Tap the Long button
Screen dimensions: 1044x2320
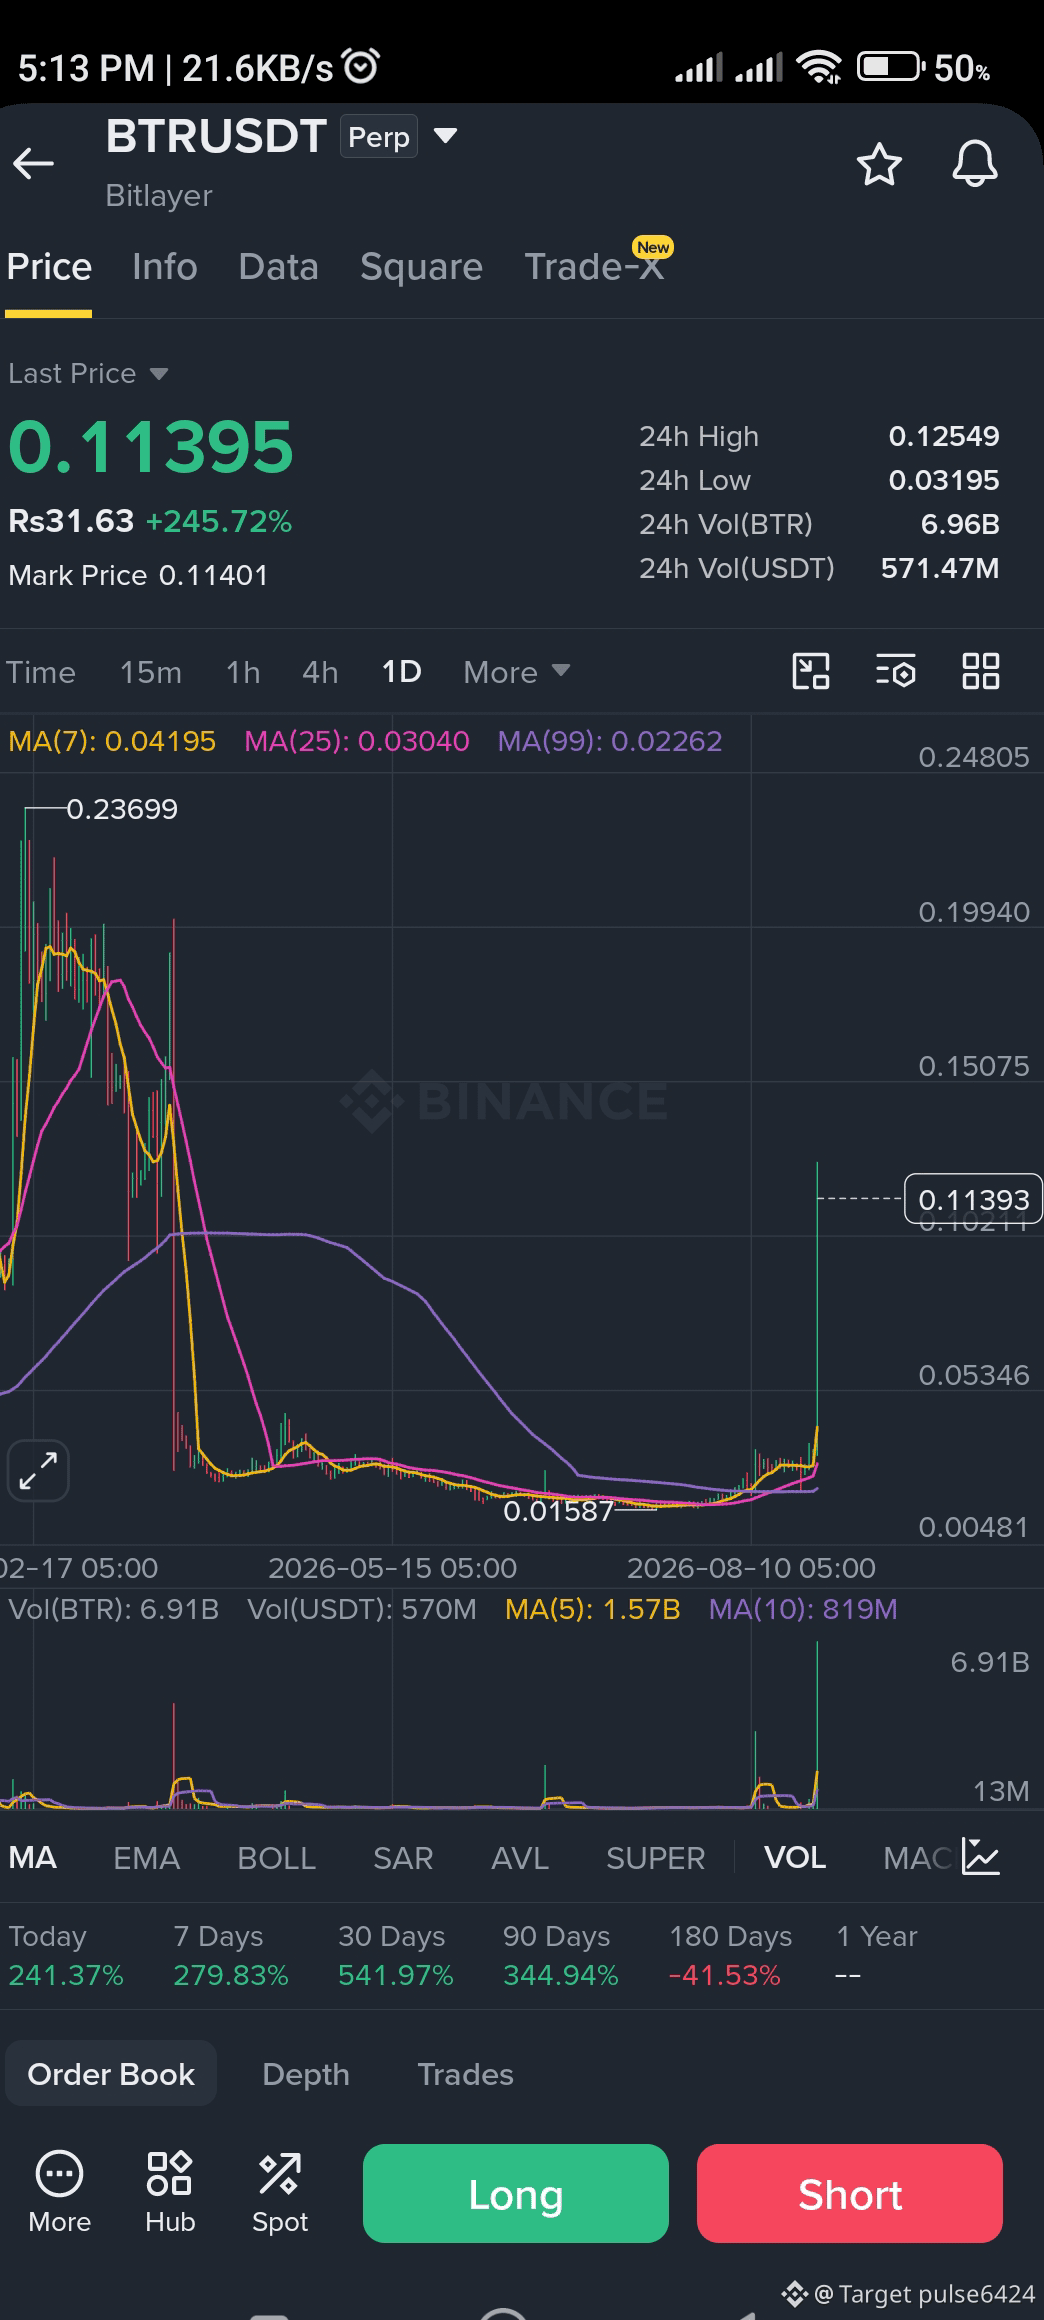[x=516, y=2194]
